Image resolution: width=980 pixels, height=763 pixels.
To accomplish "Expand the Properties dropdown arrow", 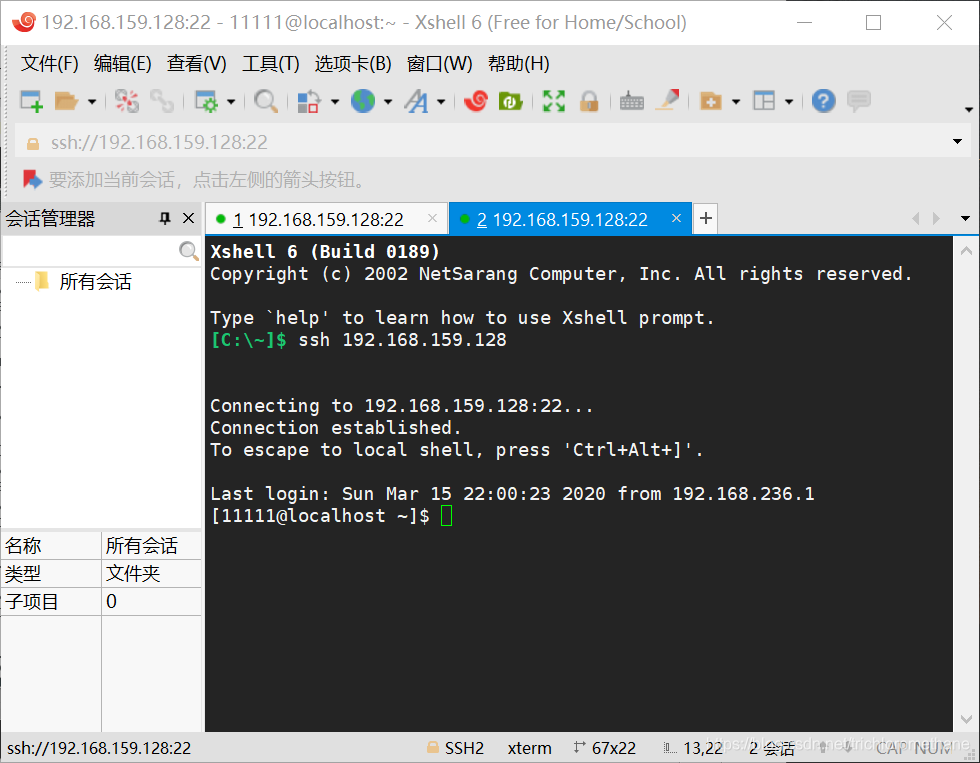I will (x=231, y=101).
